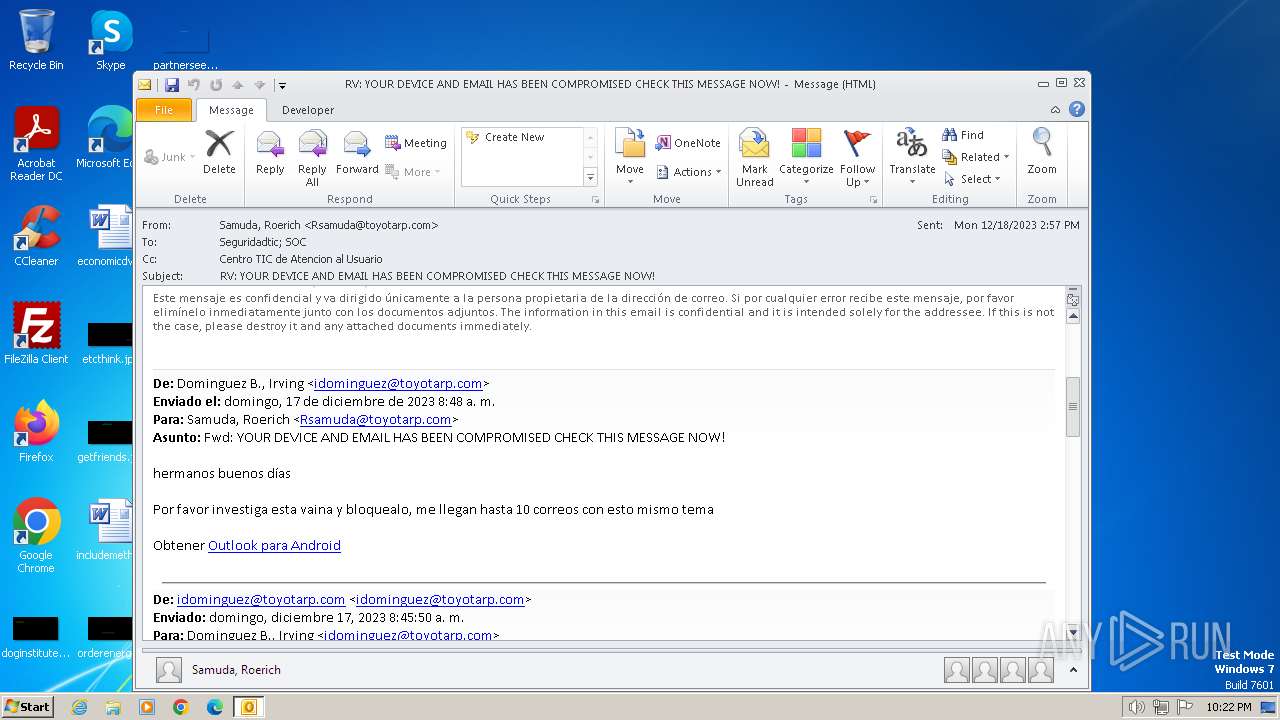
Task: Open Acrobat Reader DC shortcut
Action: (36, 145)
